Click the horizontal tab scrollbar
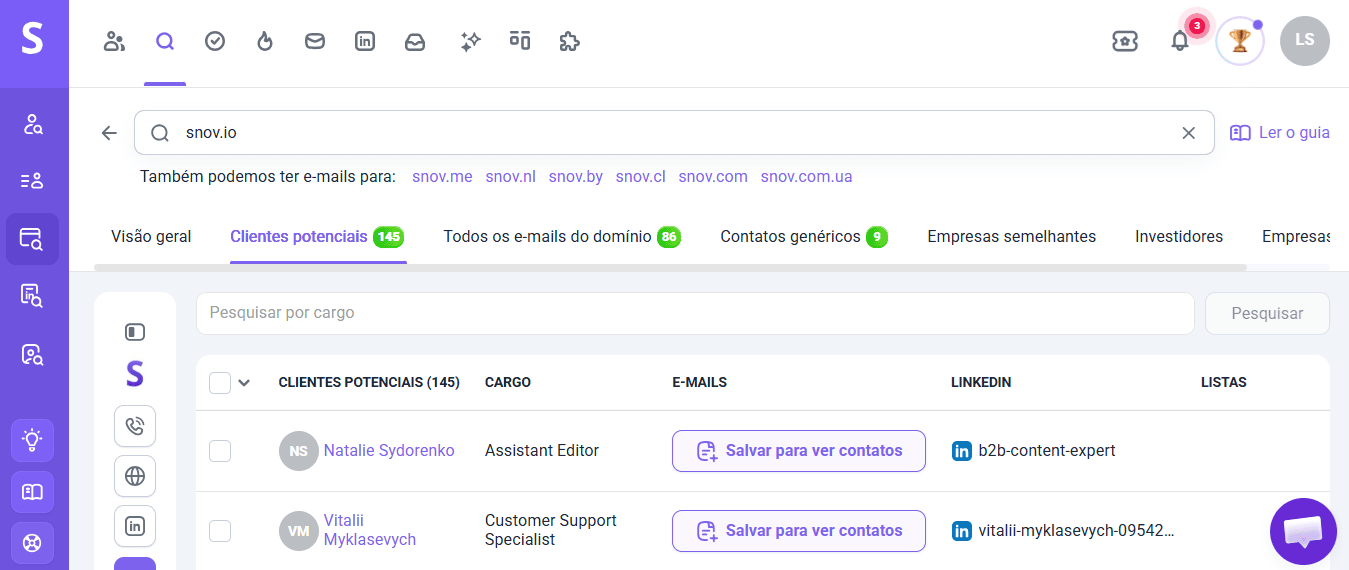This screenshot has width=1349, height=570. (x=670, y=267)
